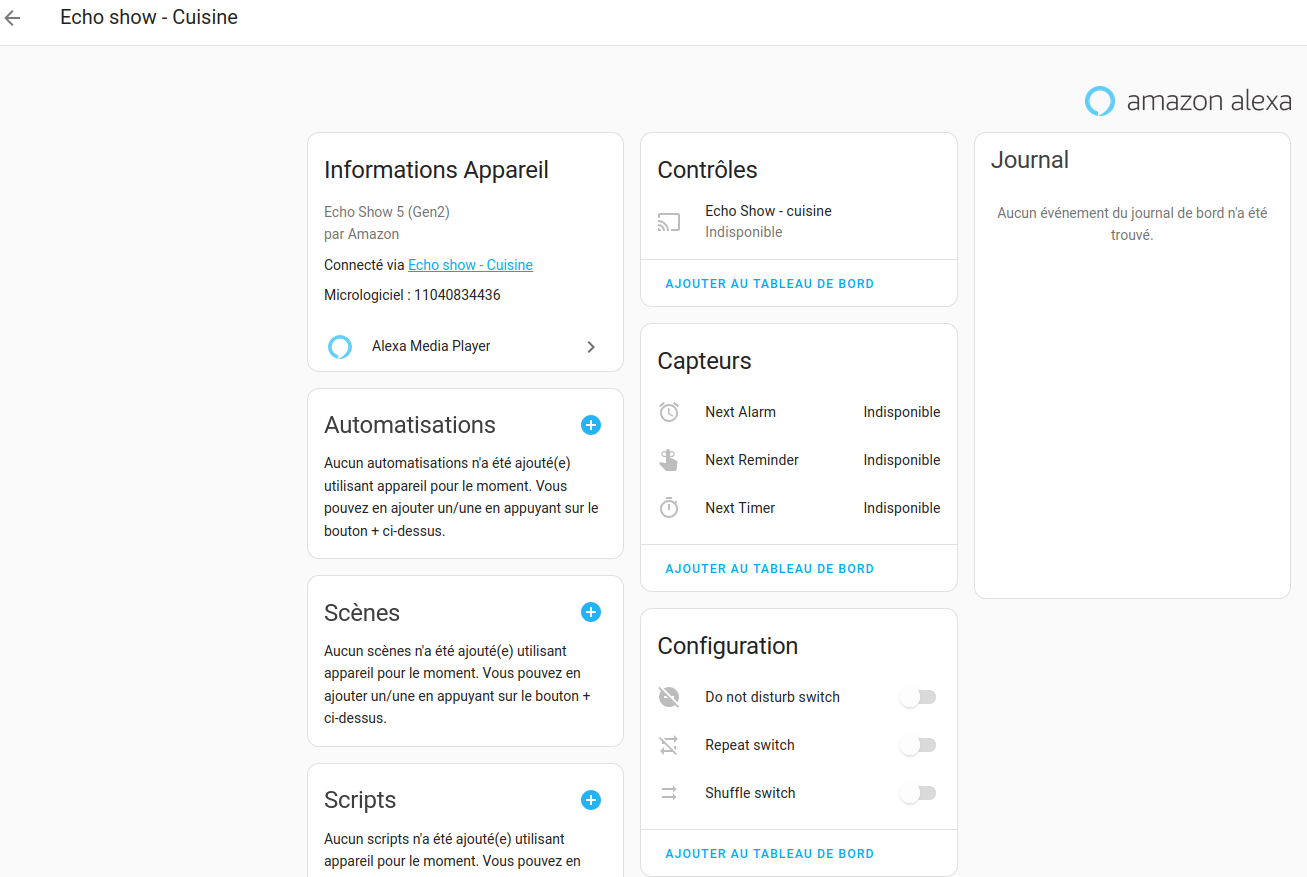Add Contrôles card to the dashboard
Screen dimensions: 1307x877
coord(770,284)
